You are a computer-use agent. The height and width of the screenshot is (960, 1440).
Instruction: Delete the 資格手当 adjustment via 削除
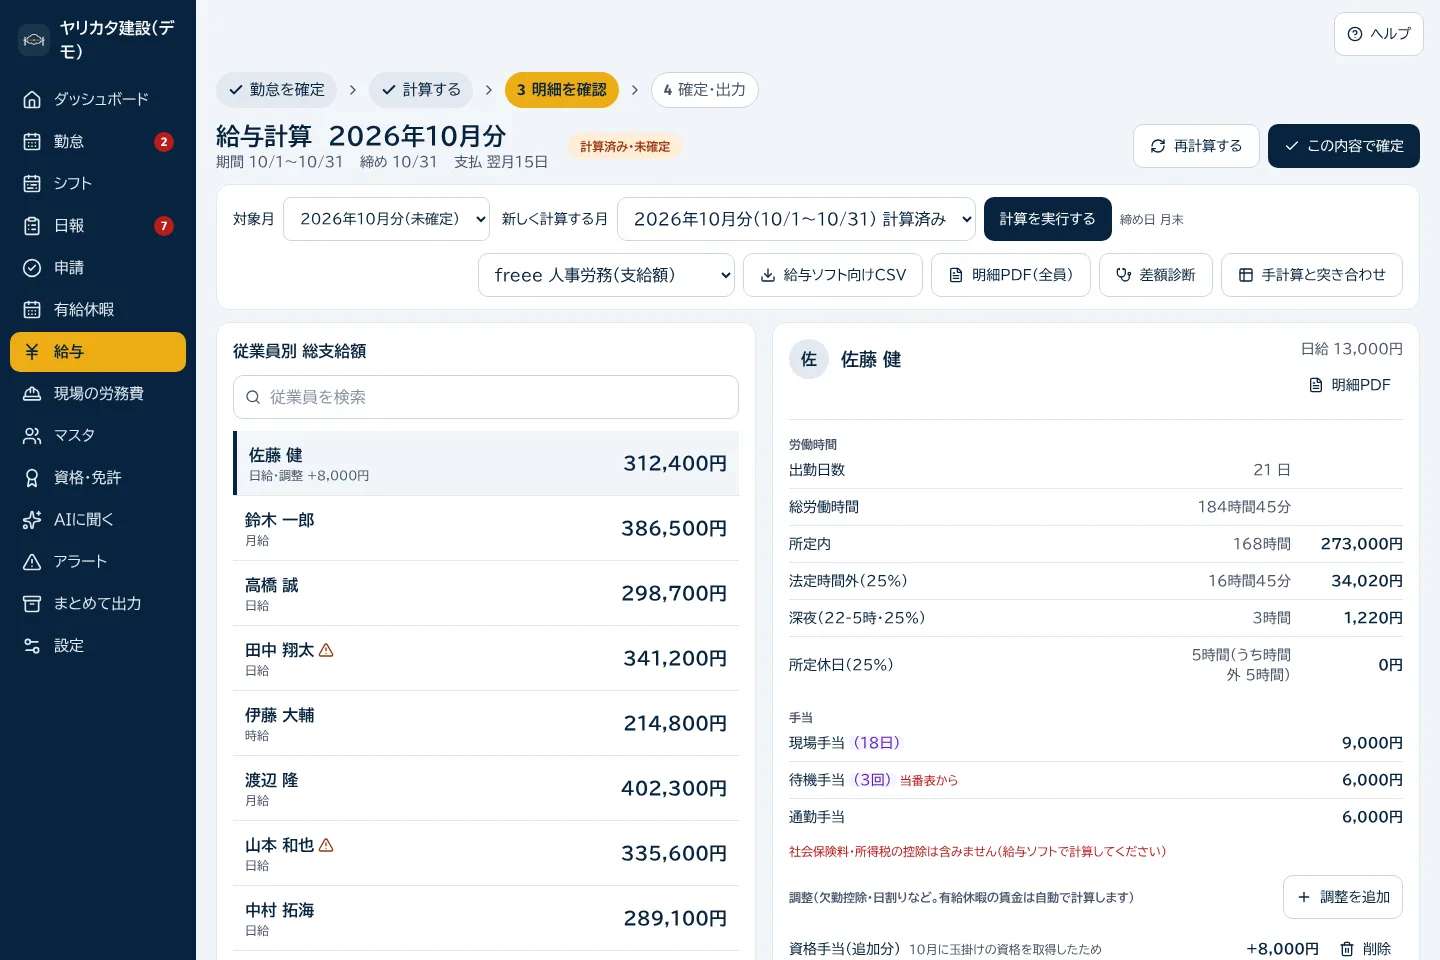(x=1365, y=949)
